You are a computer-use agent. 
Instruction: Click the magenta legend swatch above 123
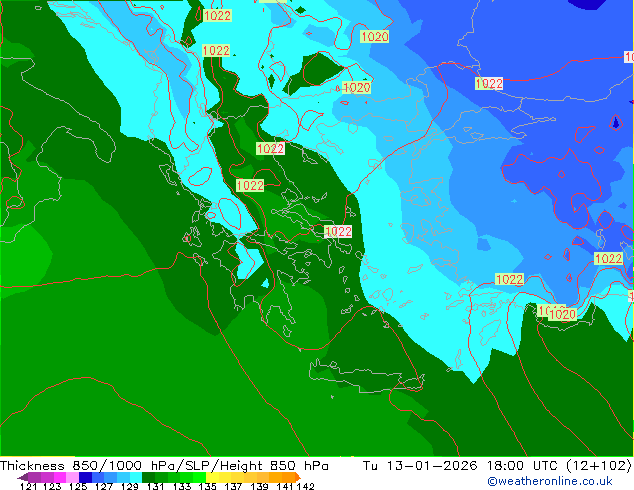pos(60,477)
